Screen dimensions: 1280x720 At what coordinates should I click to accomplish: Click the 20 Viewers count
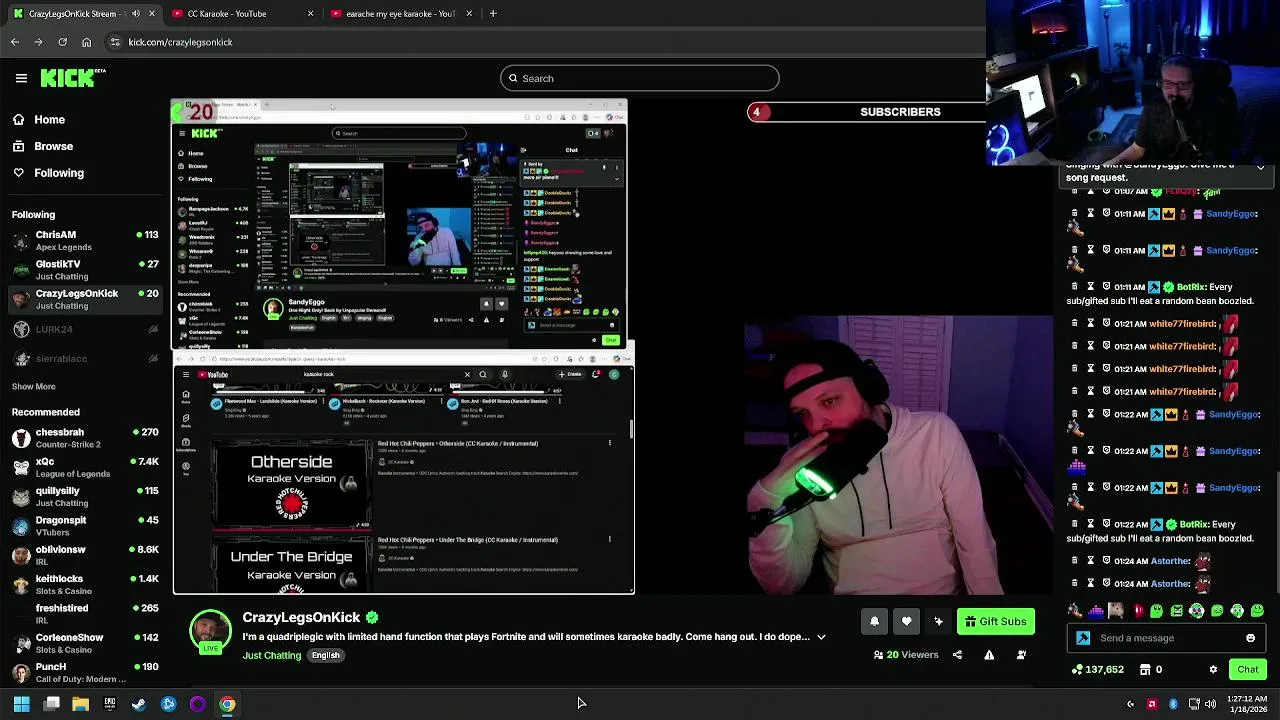coord(906,655)
